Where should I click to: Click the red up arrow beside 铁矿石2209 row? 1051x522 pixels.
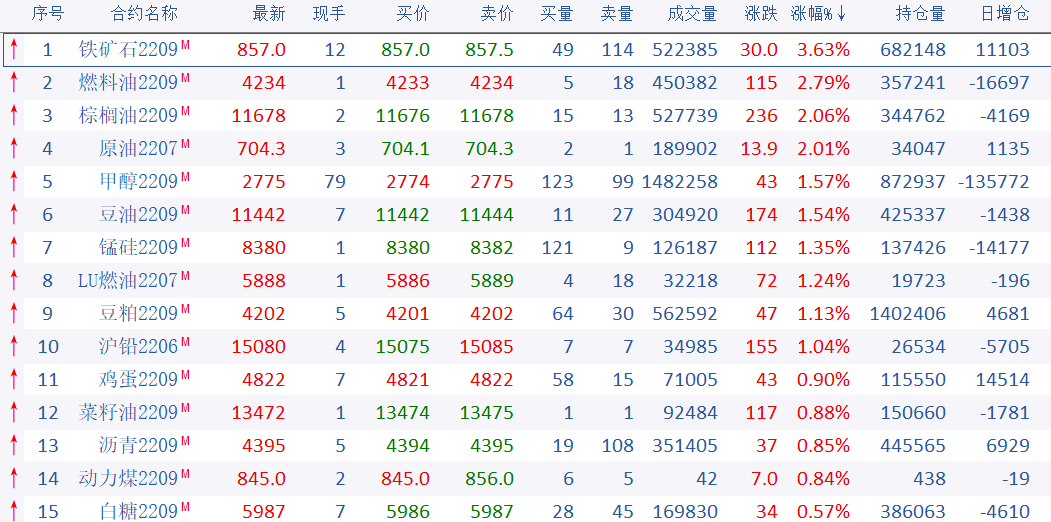pos(14,50)
